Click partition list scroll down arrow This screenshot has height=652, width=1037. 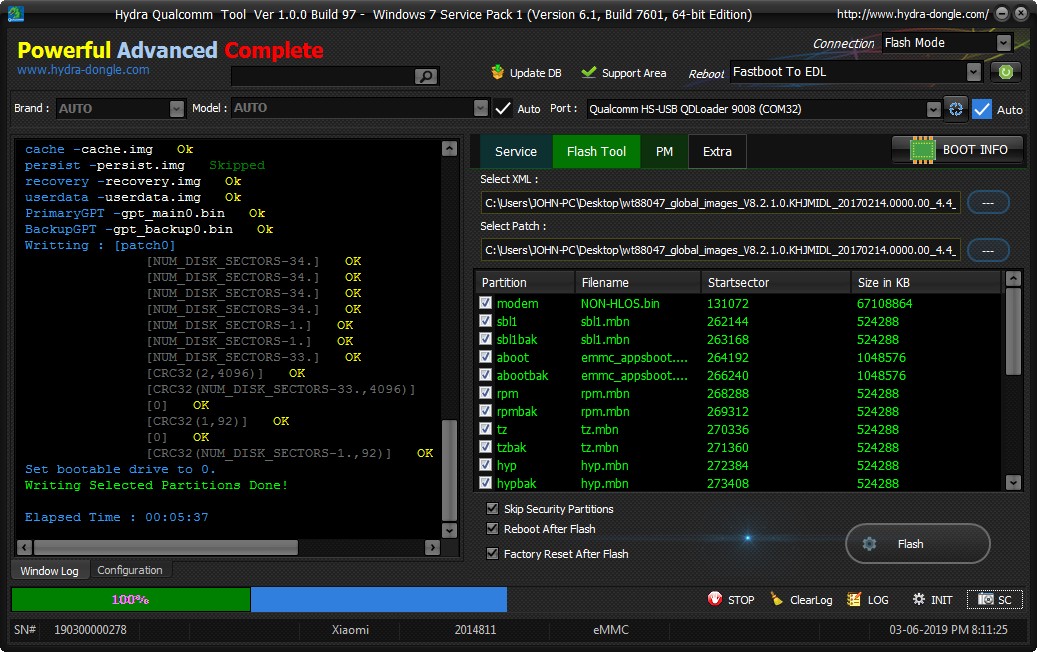point(1013,483)
